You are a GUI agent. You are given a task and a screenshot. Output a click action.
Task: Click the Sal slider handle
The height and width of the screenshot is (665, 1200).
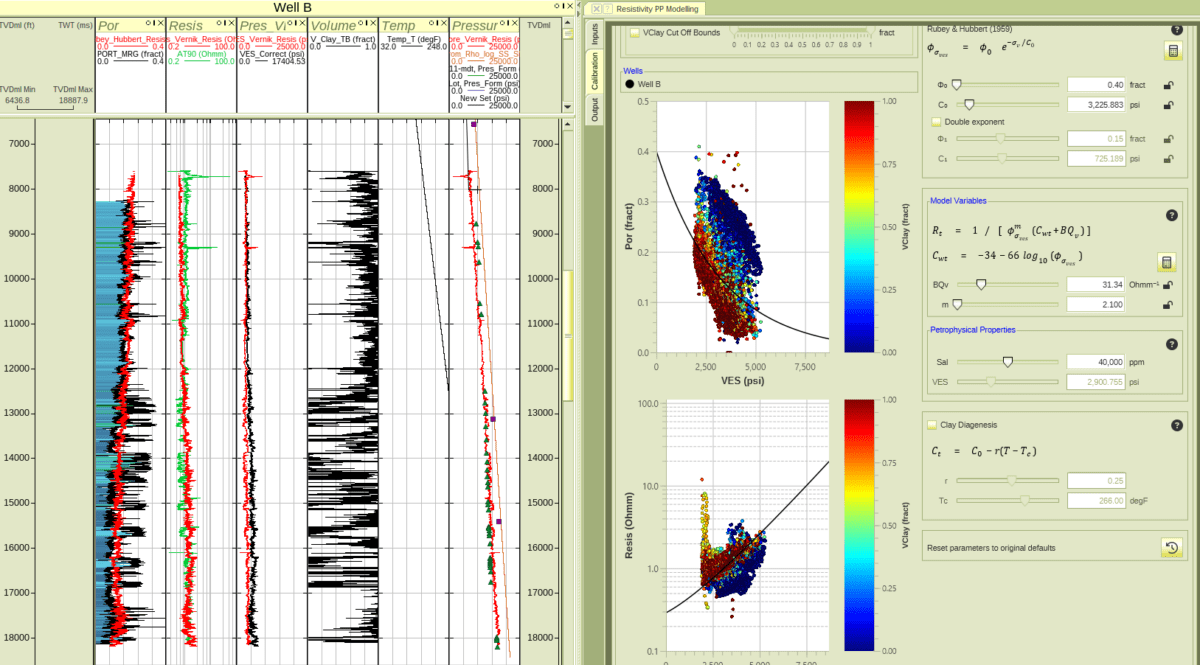point(1007,362)
